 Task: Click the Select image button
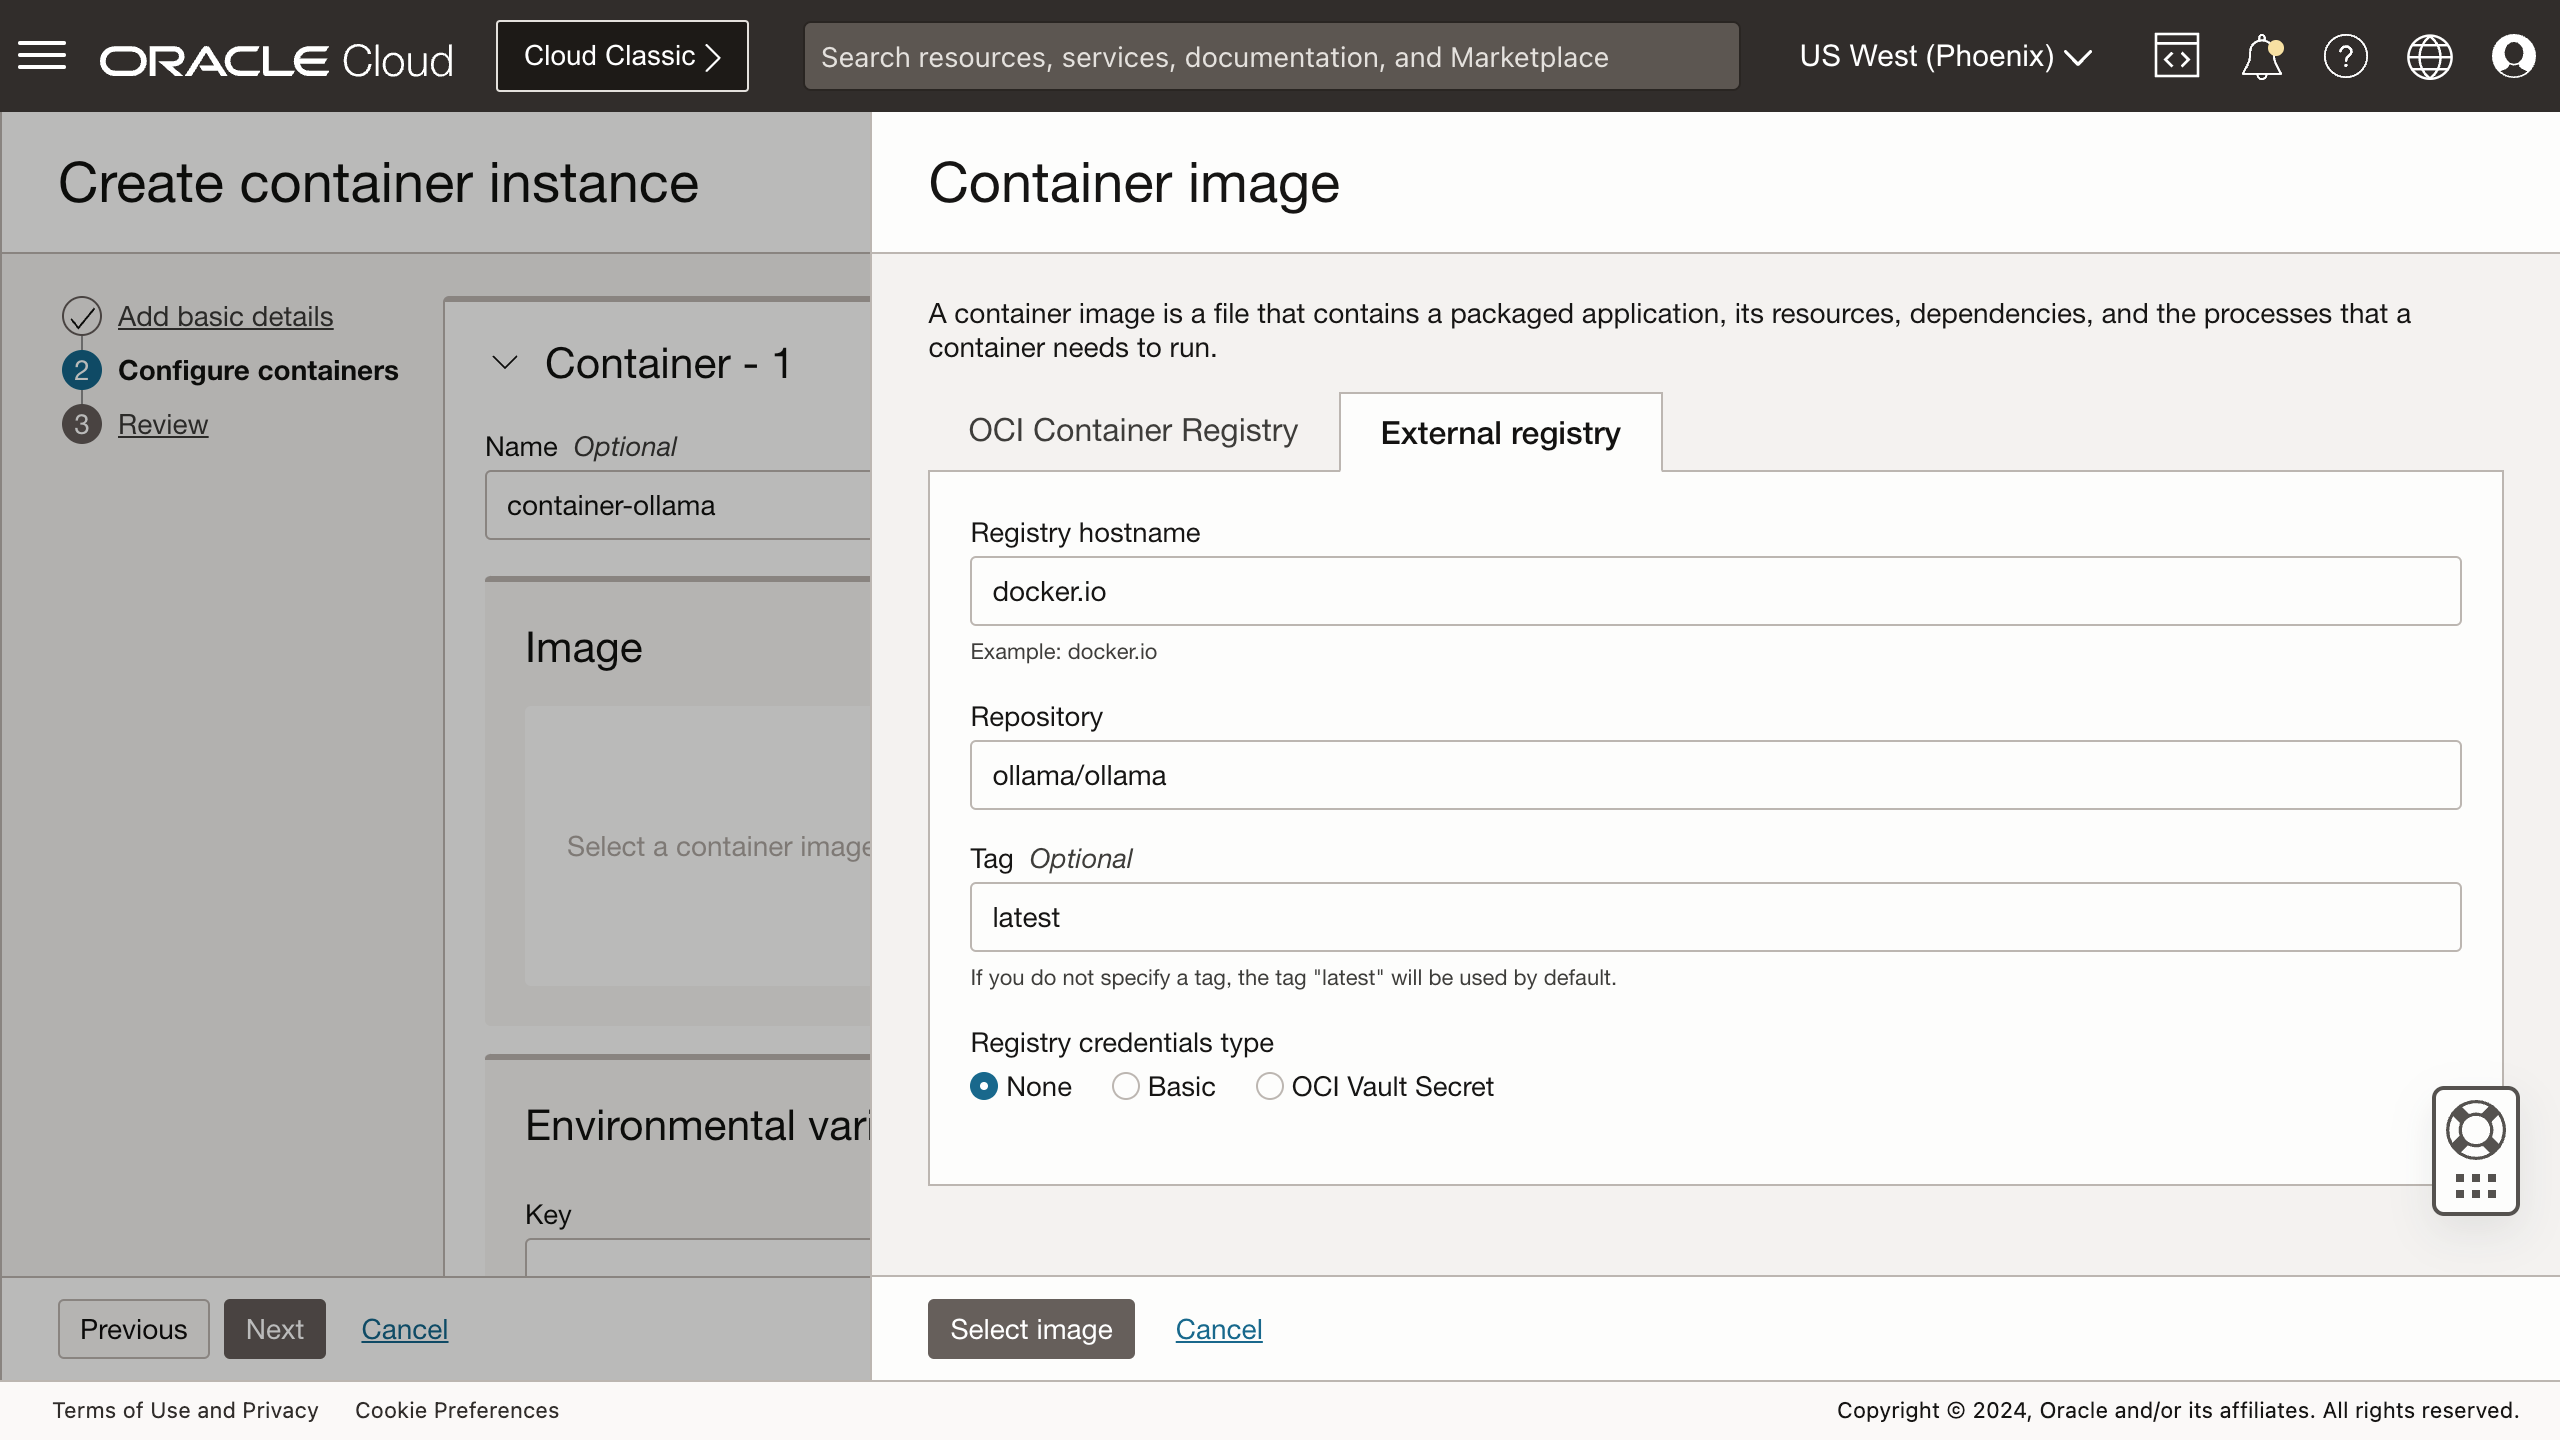1031,1329
